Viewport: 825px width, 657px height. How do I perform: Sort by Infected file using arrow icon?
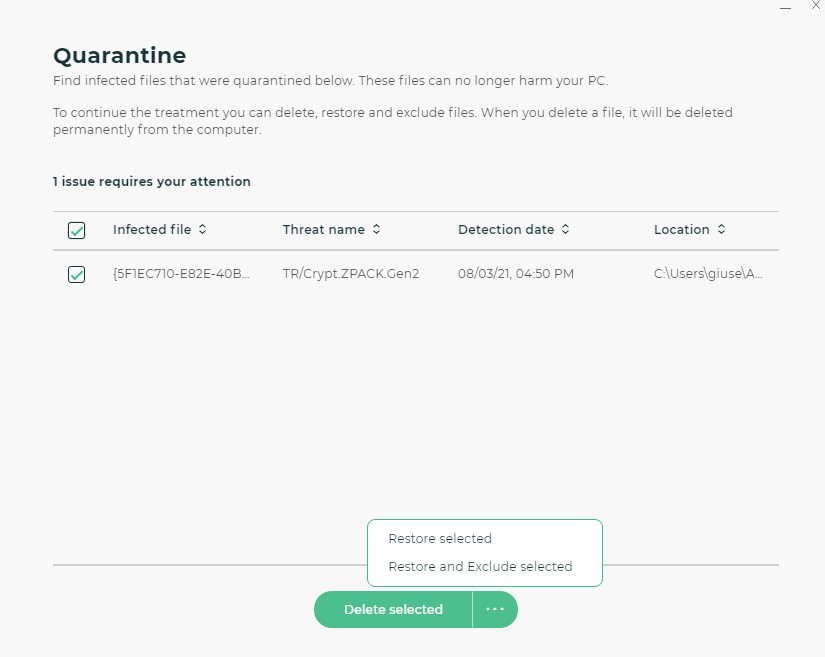pos(203,230)
